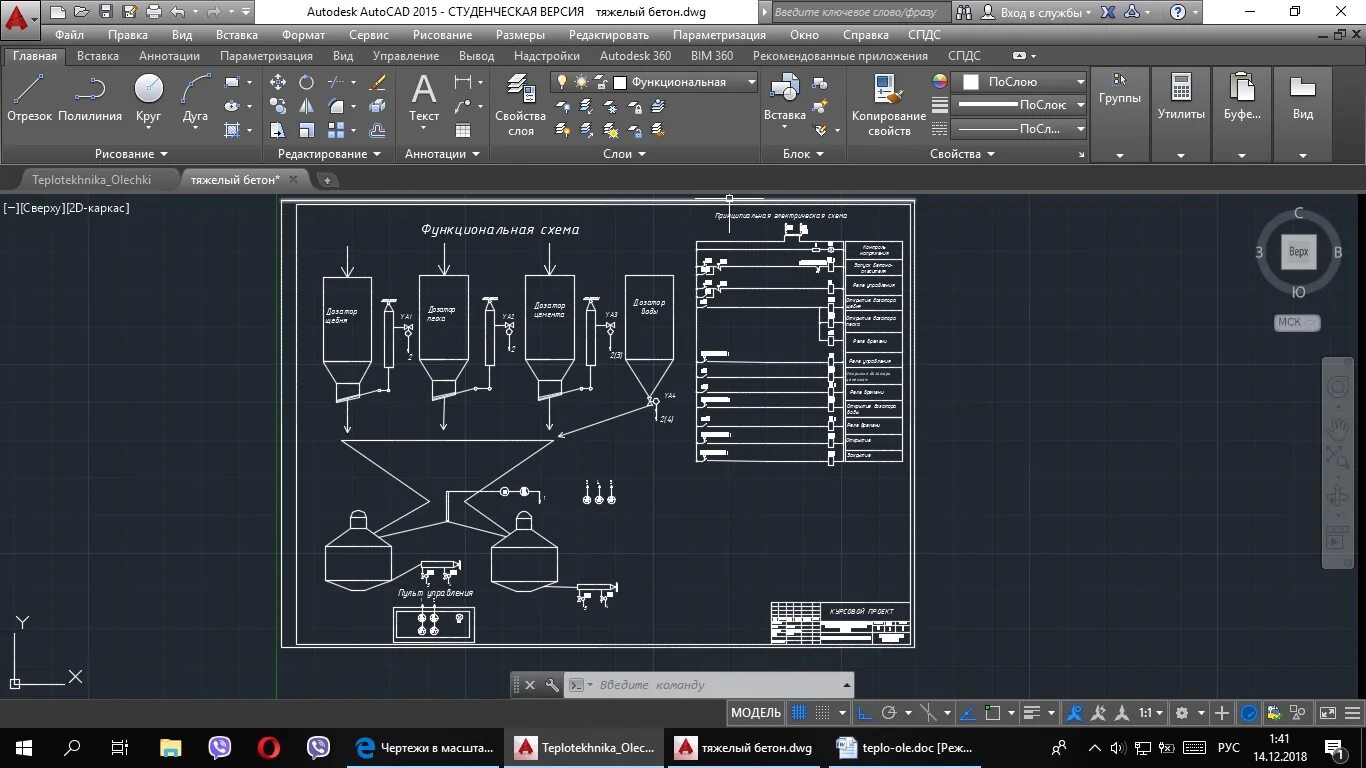The height and width of the screenshot is (768, 1366).
Task: Activate the Rotate tool icon
Action: pos(306,82)
